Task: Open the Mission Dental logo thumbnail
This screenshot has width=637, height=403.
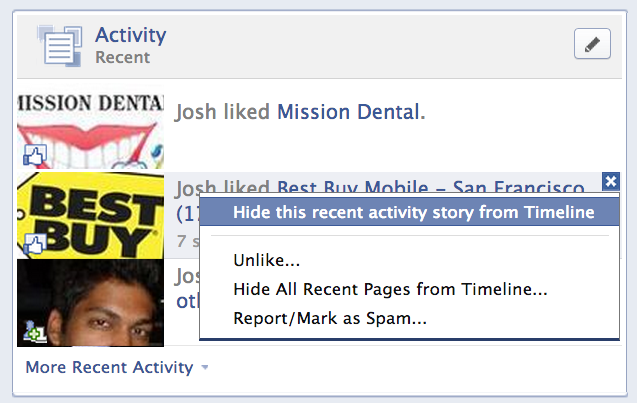Action: (90, 125)
